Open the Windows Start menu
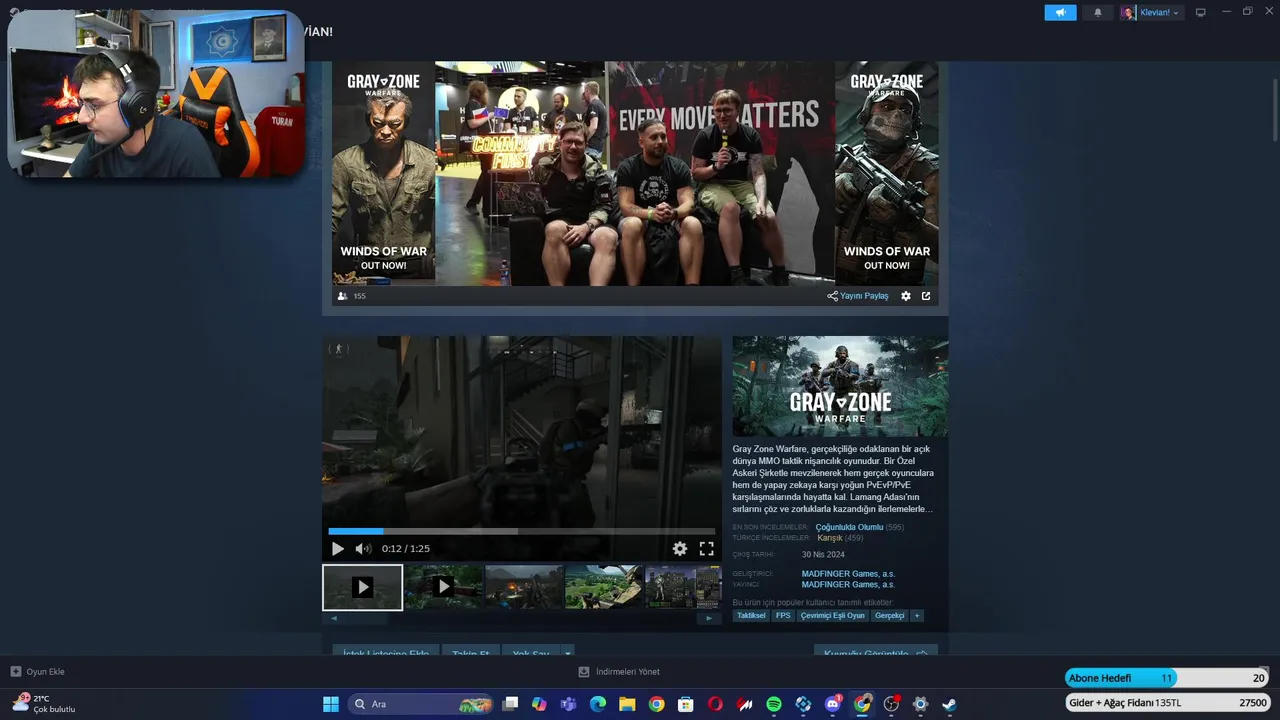The image size is (1280, 720). click(x=331, y=704)
